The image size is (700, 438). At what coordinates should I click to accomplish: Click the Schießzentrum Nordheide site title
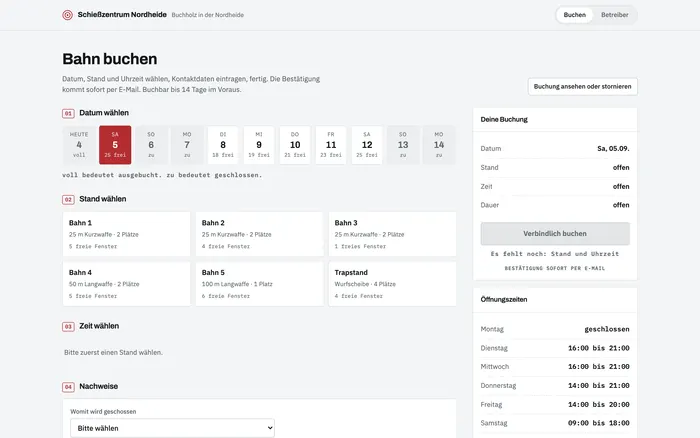(122, 15)
